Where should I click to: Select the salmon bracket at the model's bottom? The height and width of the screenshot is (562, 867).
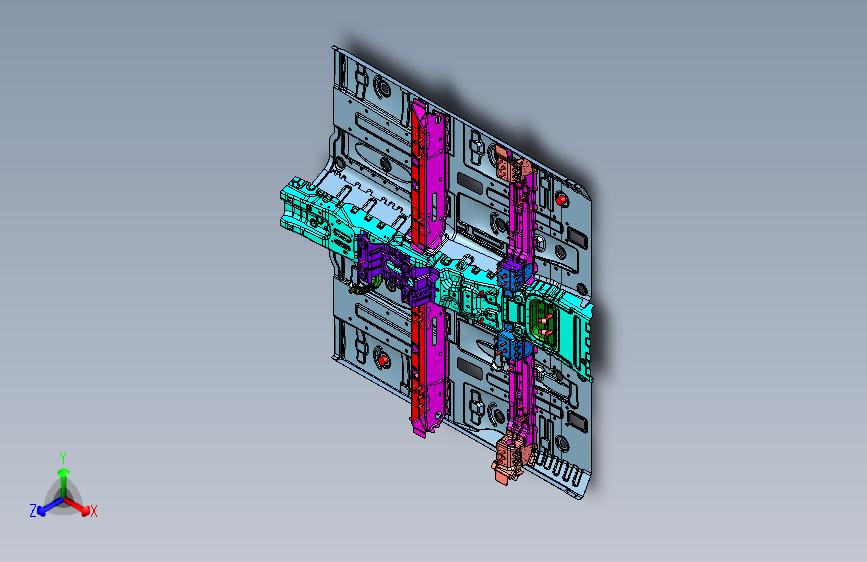coord(511,458)
